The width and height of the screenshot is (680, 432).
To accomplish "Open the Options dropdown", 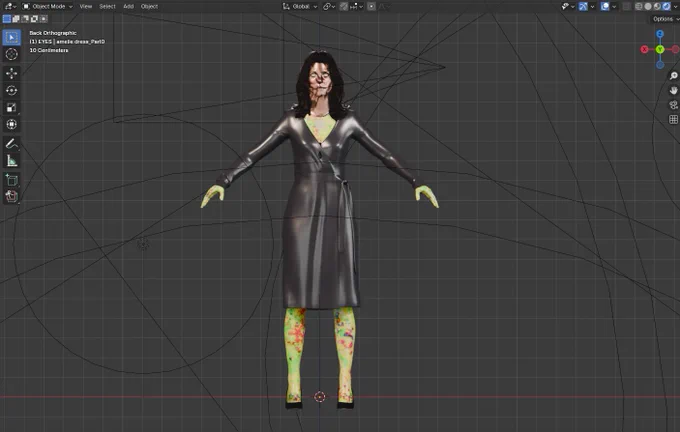I will [665, 19].
